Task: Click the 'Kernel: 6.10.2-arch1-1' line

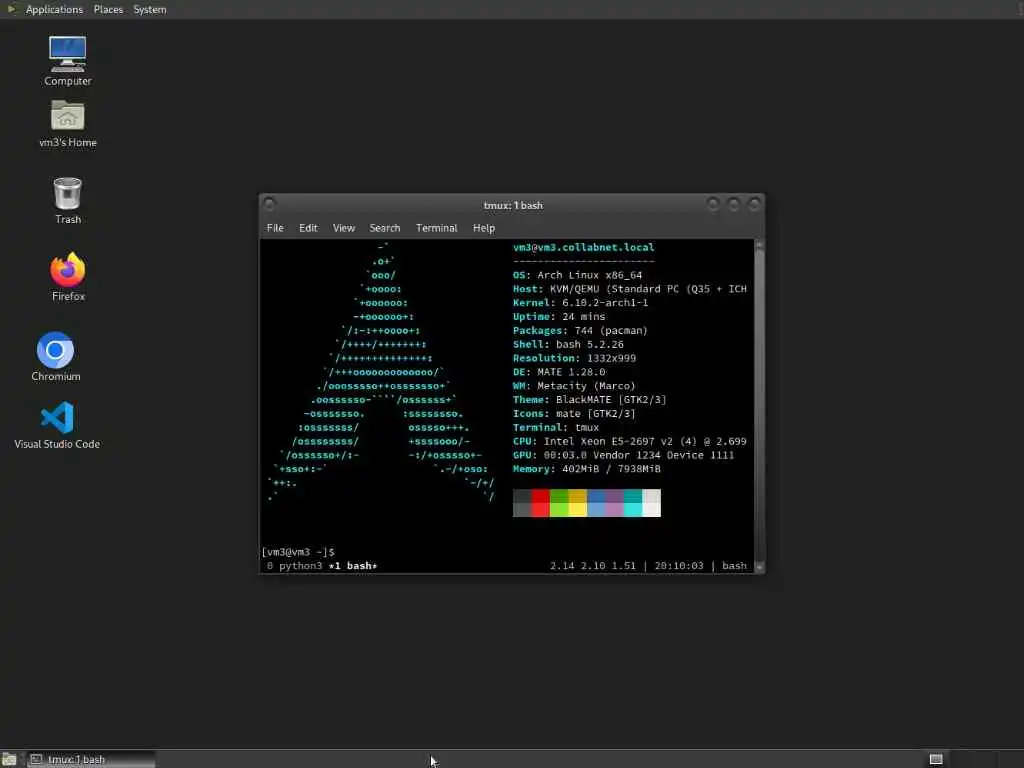Action: pos(581,302)
